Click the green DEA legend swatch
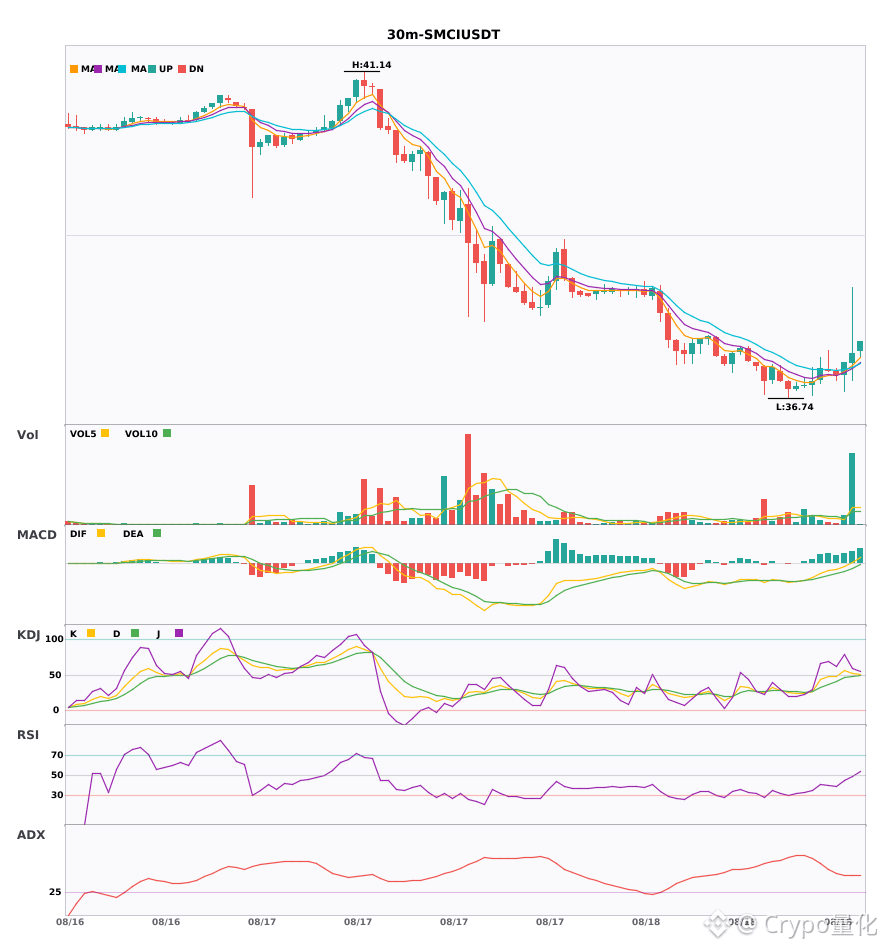Image resolution: width=885 pixels, height=950 pixels. 157,533
